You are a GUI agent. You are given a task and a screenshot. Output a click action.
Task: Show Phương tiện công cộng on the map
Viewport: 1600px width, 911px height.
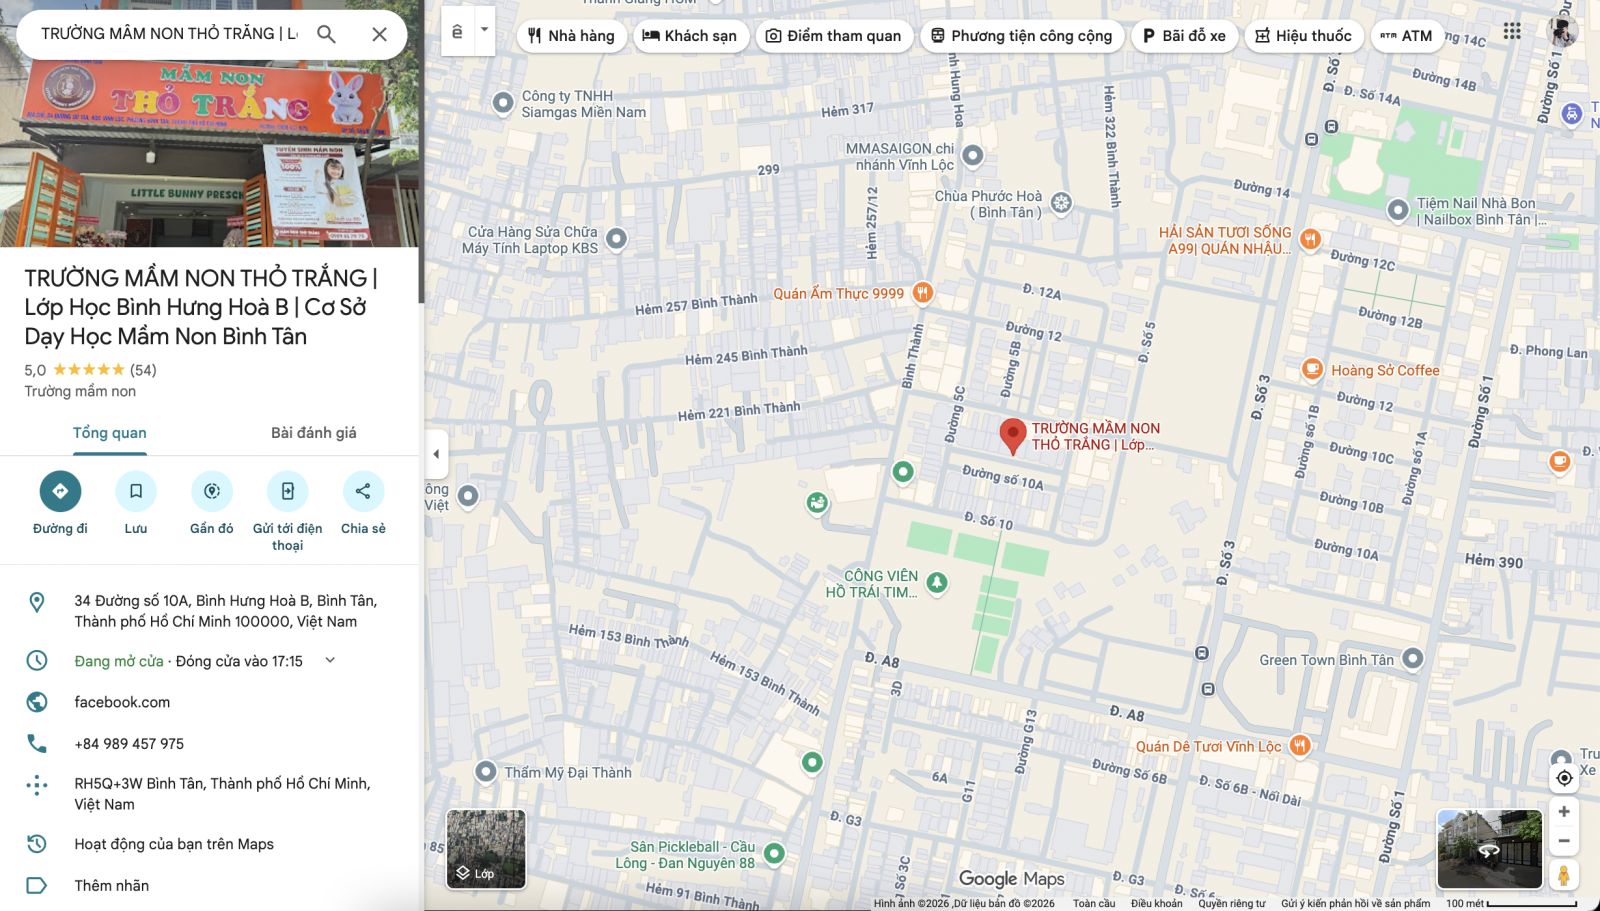click(x=1022, y=36)
